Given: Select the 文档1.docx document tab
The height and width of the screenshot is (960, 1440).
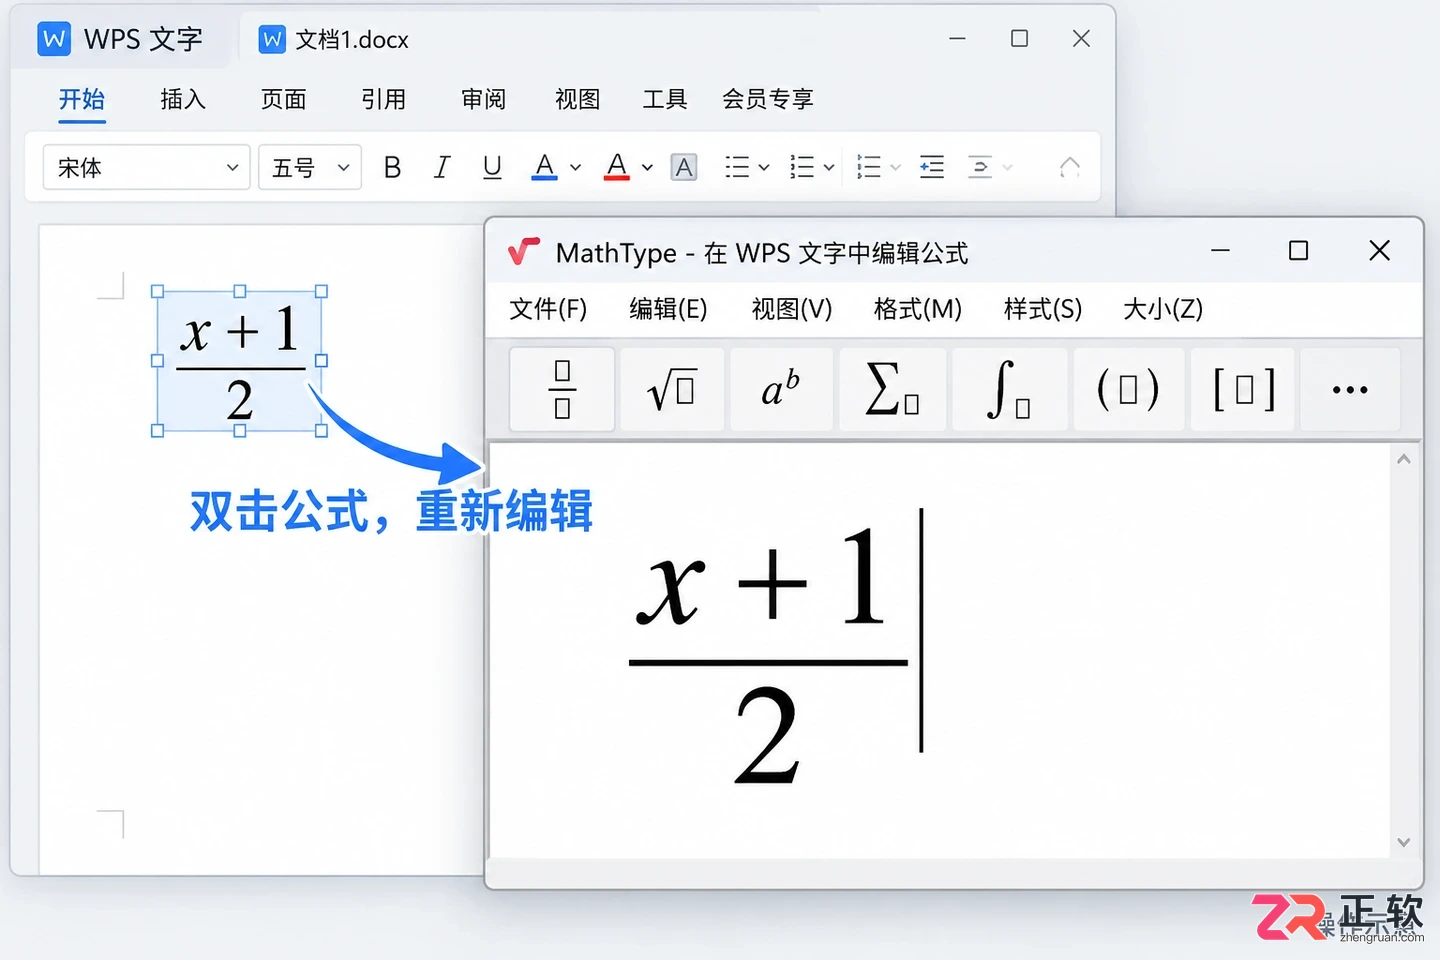Looking at the screenshot, I should click(333, 39).
